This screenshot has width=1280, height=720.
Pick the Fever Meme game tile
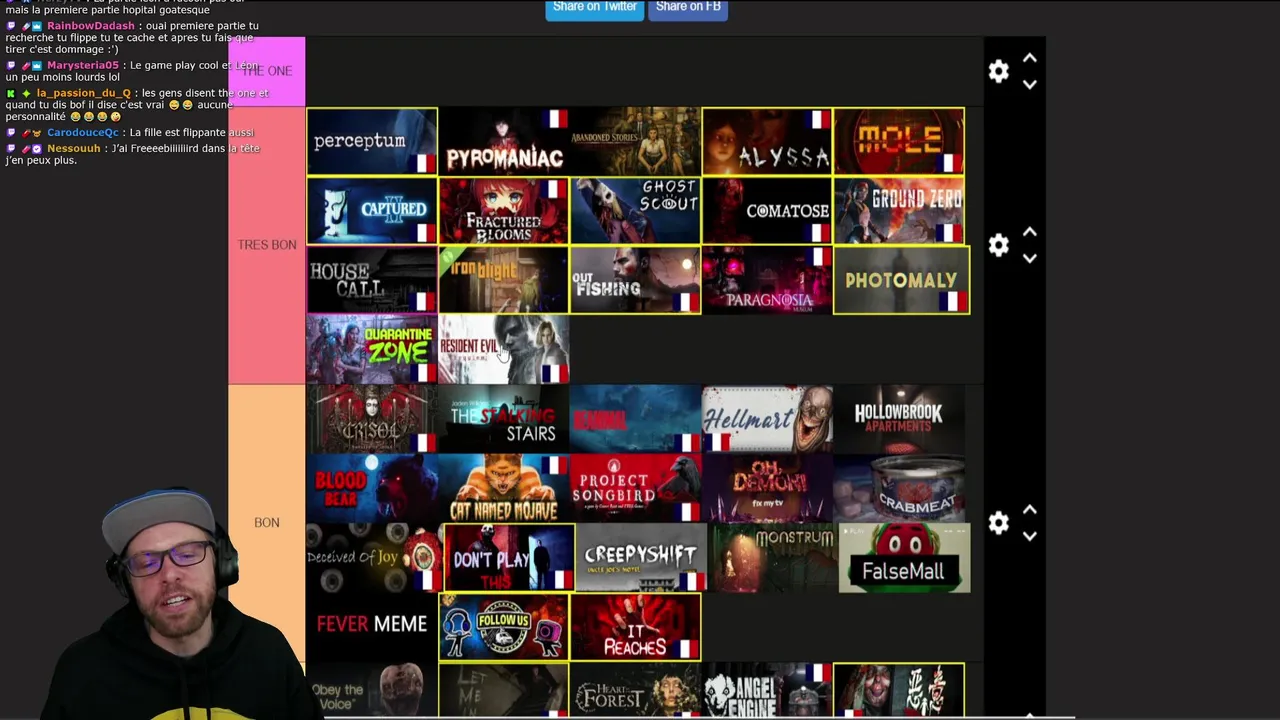pyautogui.click(x=372, y=627)
